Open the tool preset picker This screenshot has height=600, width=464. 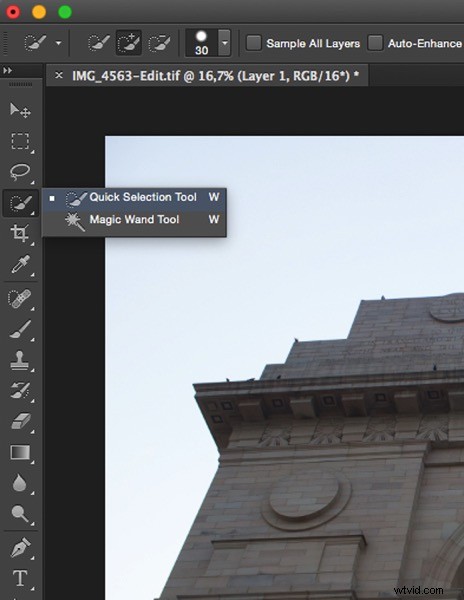coord(42,42)
